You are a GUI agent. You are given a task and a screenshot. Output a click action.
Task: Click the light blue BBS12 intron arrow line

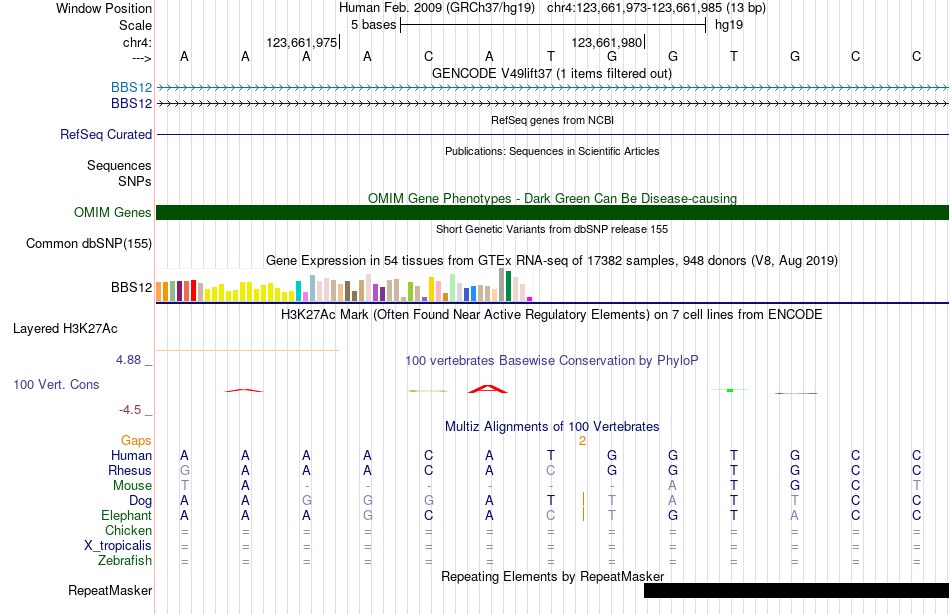[553, 88]
